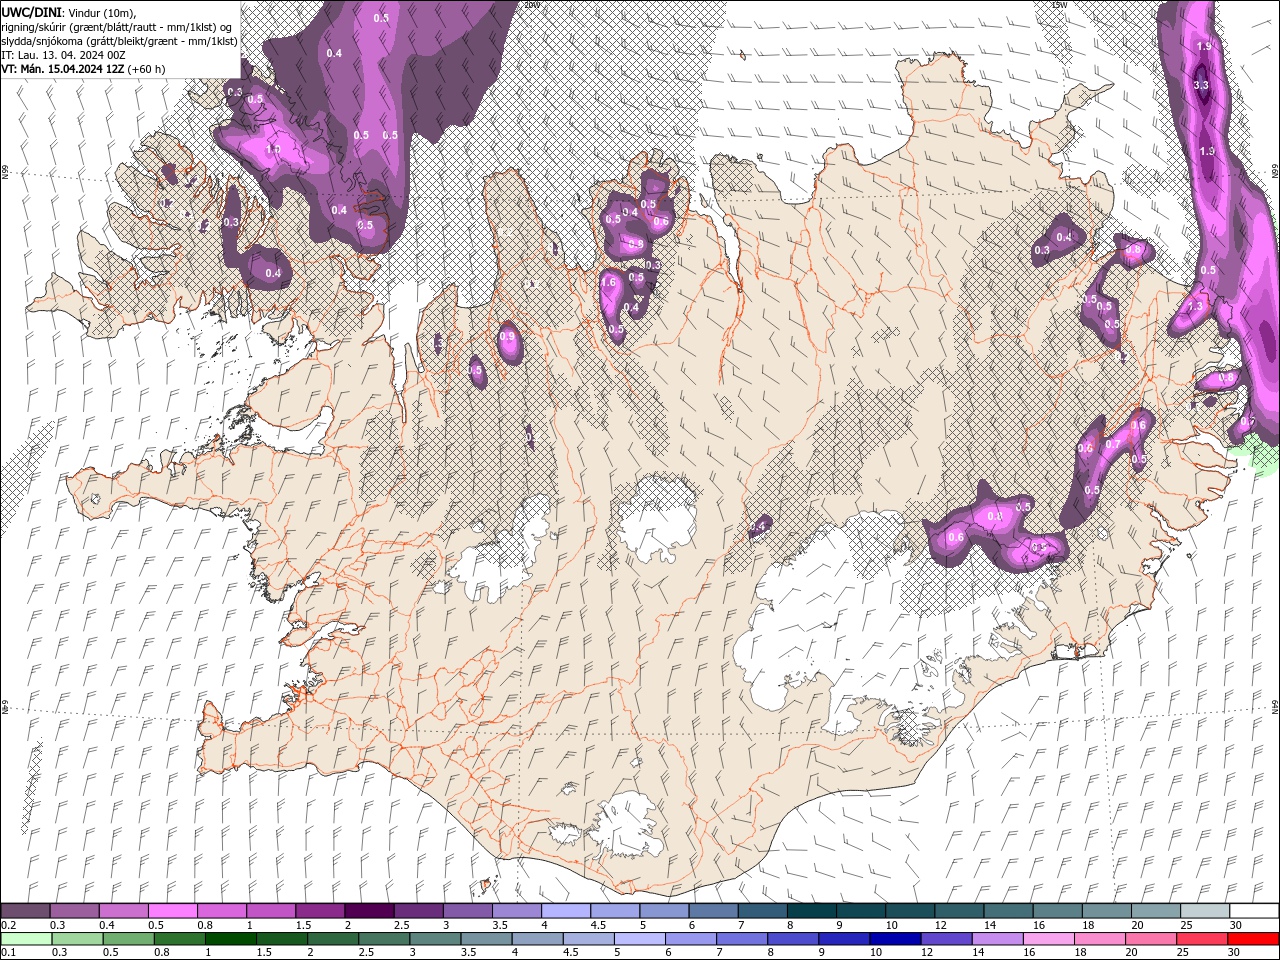The image size is (1280, 960).
Task: Click the 1.6 precipitation value on the map
Action: pos(609,283)
